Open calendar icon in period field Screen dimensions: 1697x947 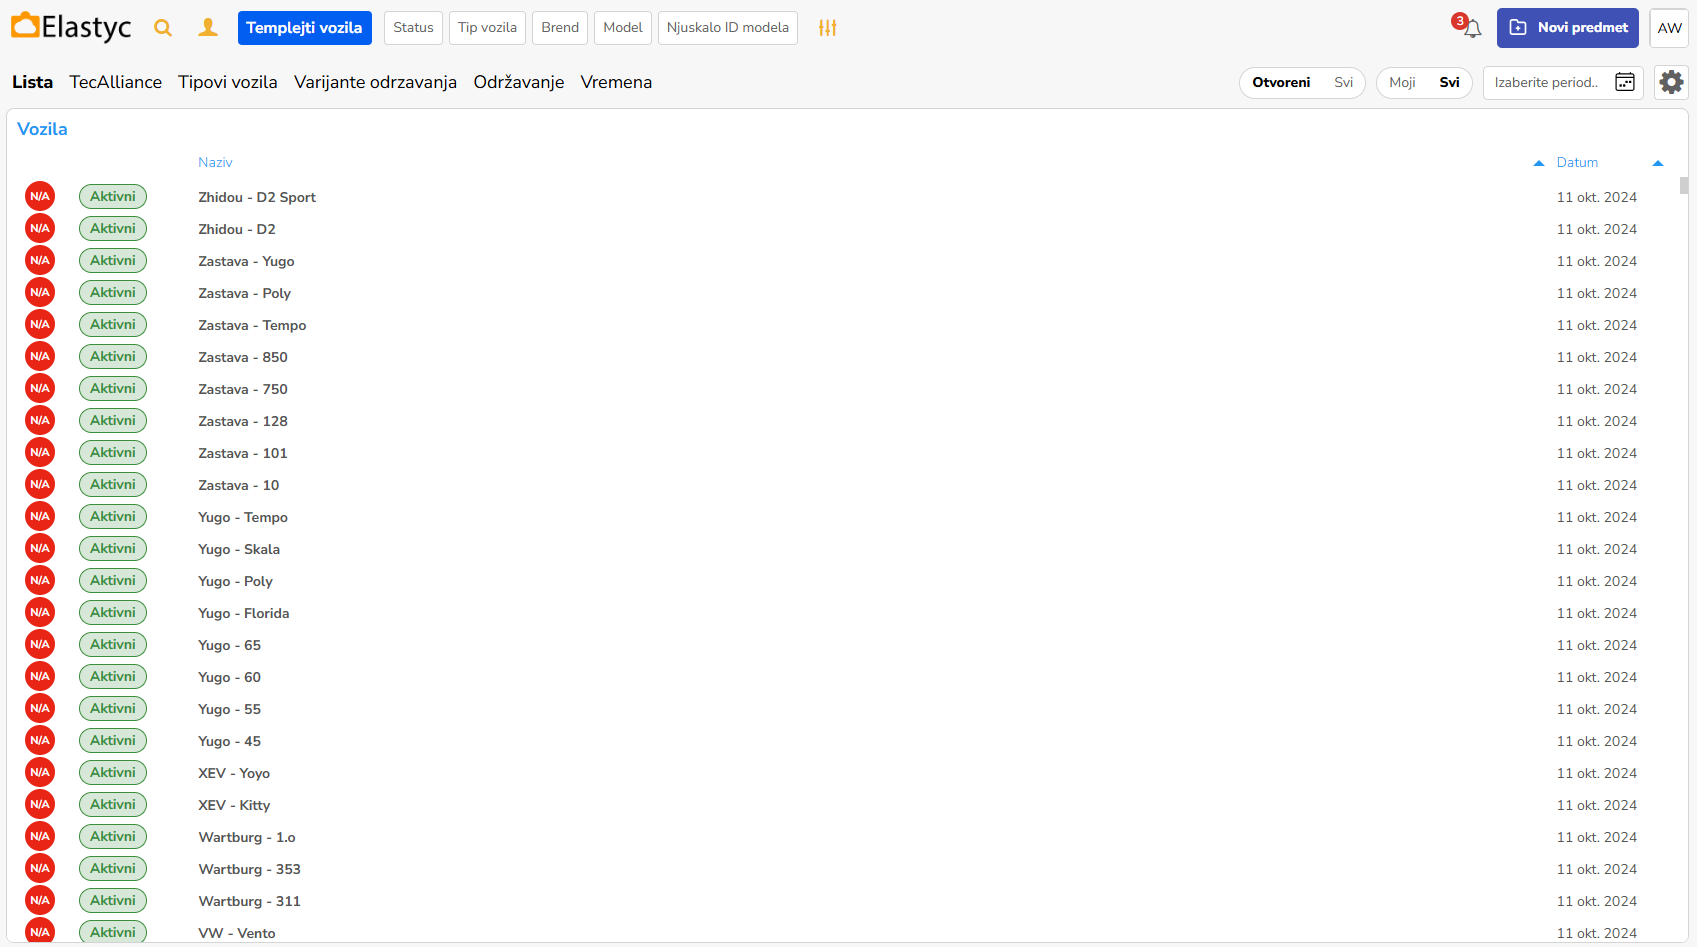pos(1625,82)
